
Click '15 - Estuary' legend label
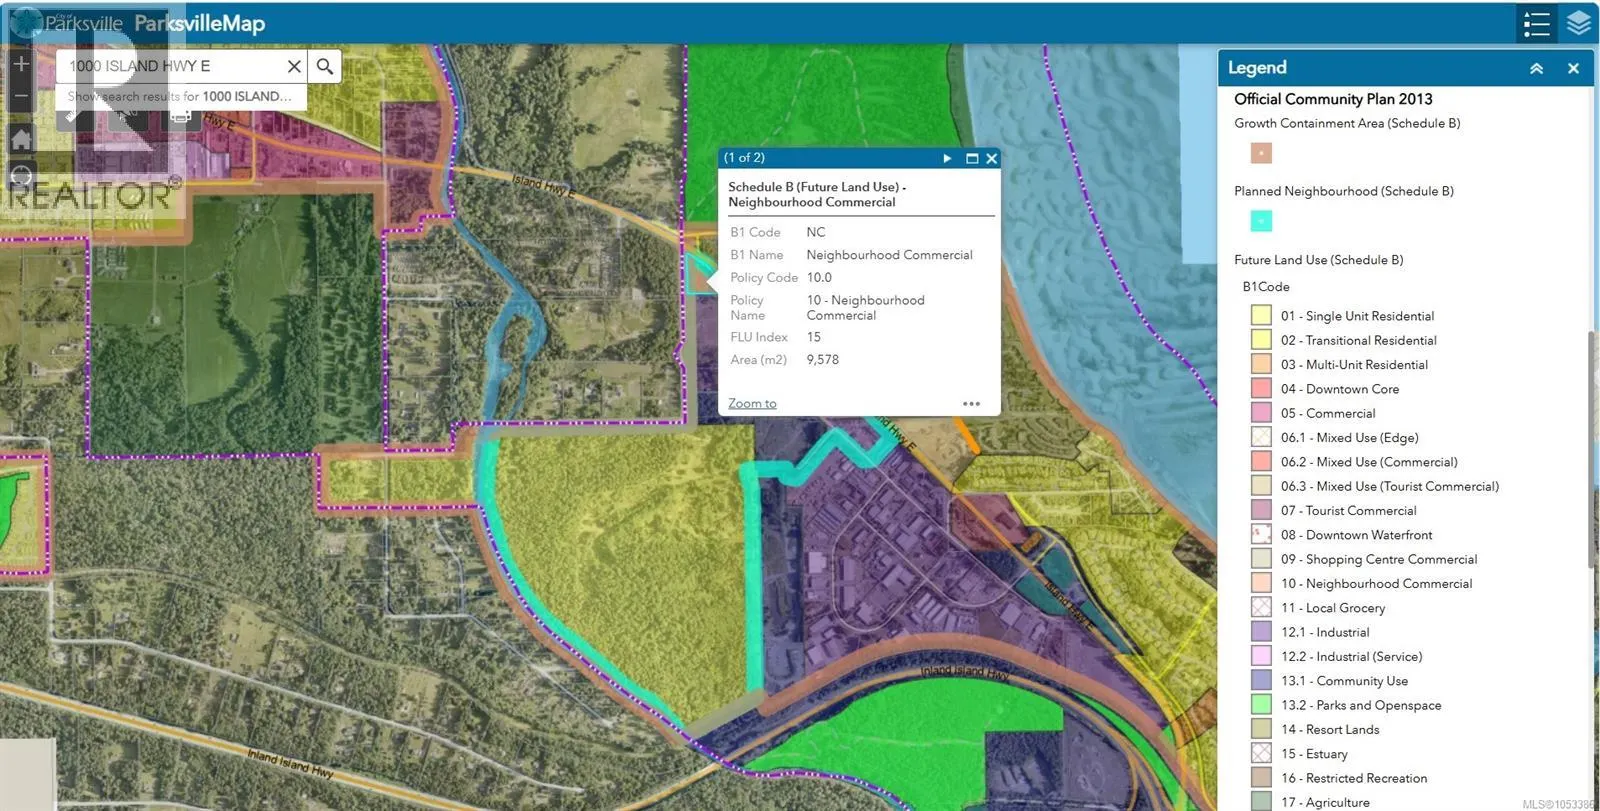tap(1314, 753)
